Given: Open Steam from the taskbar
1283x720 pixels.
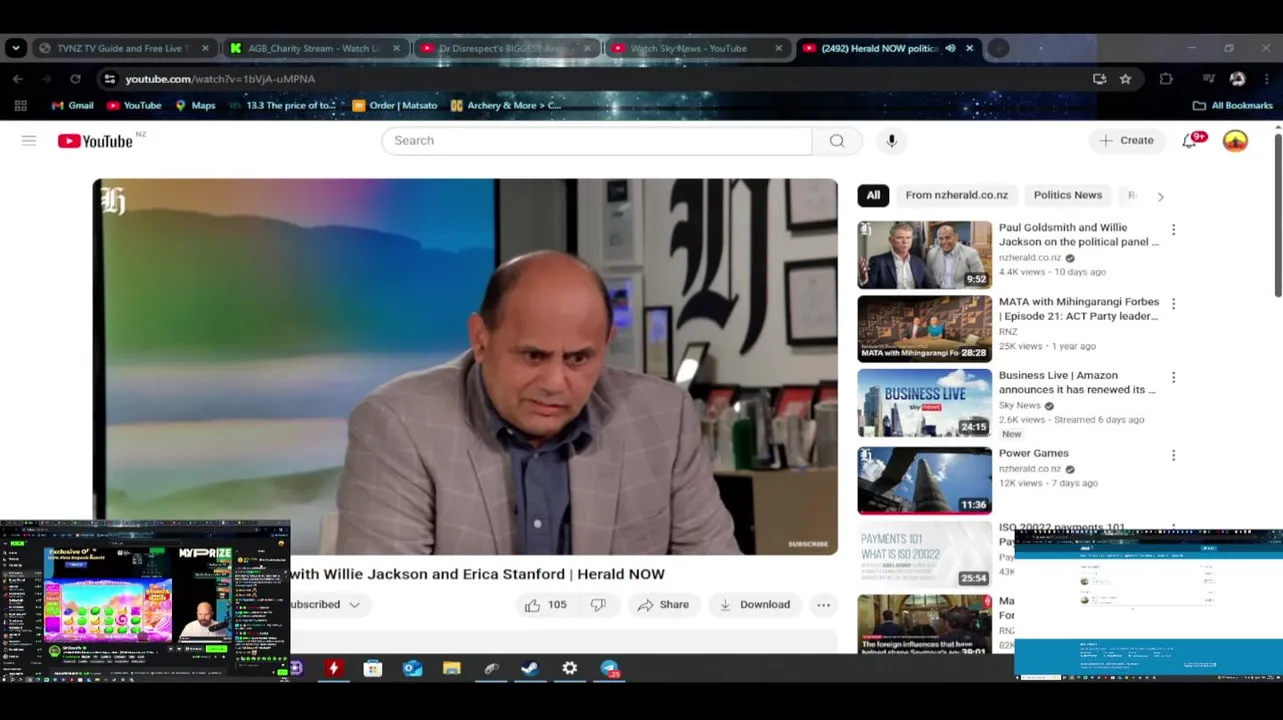Looking at the screenshot, I should click(530, 668).
